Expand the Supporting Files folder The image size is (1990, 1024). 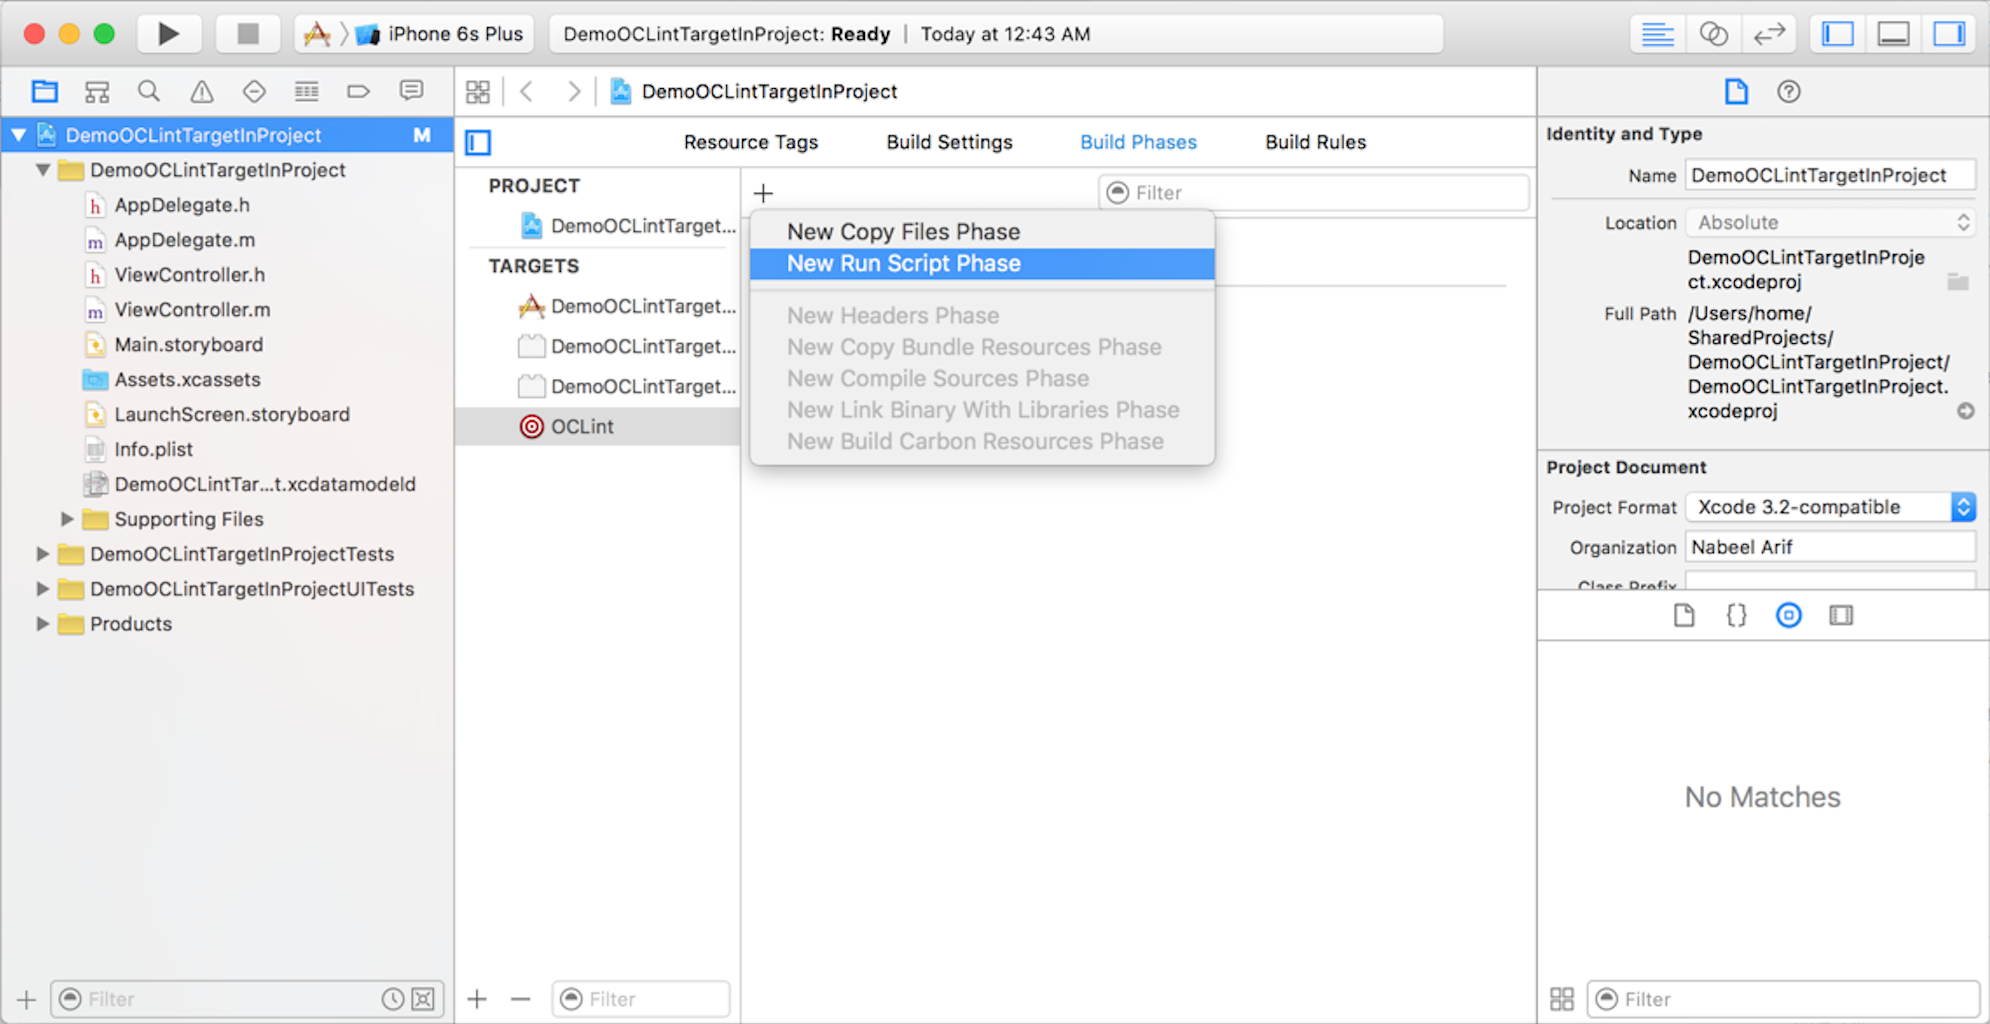[x=66, y=519]
